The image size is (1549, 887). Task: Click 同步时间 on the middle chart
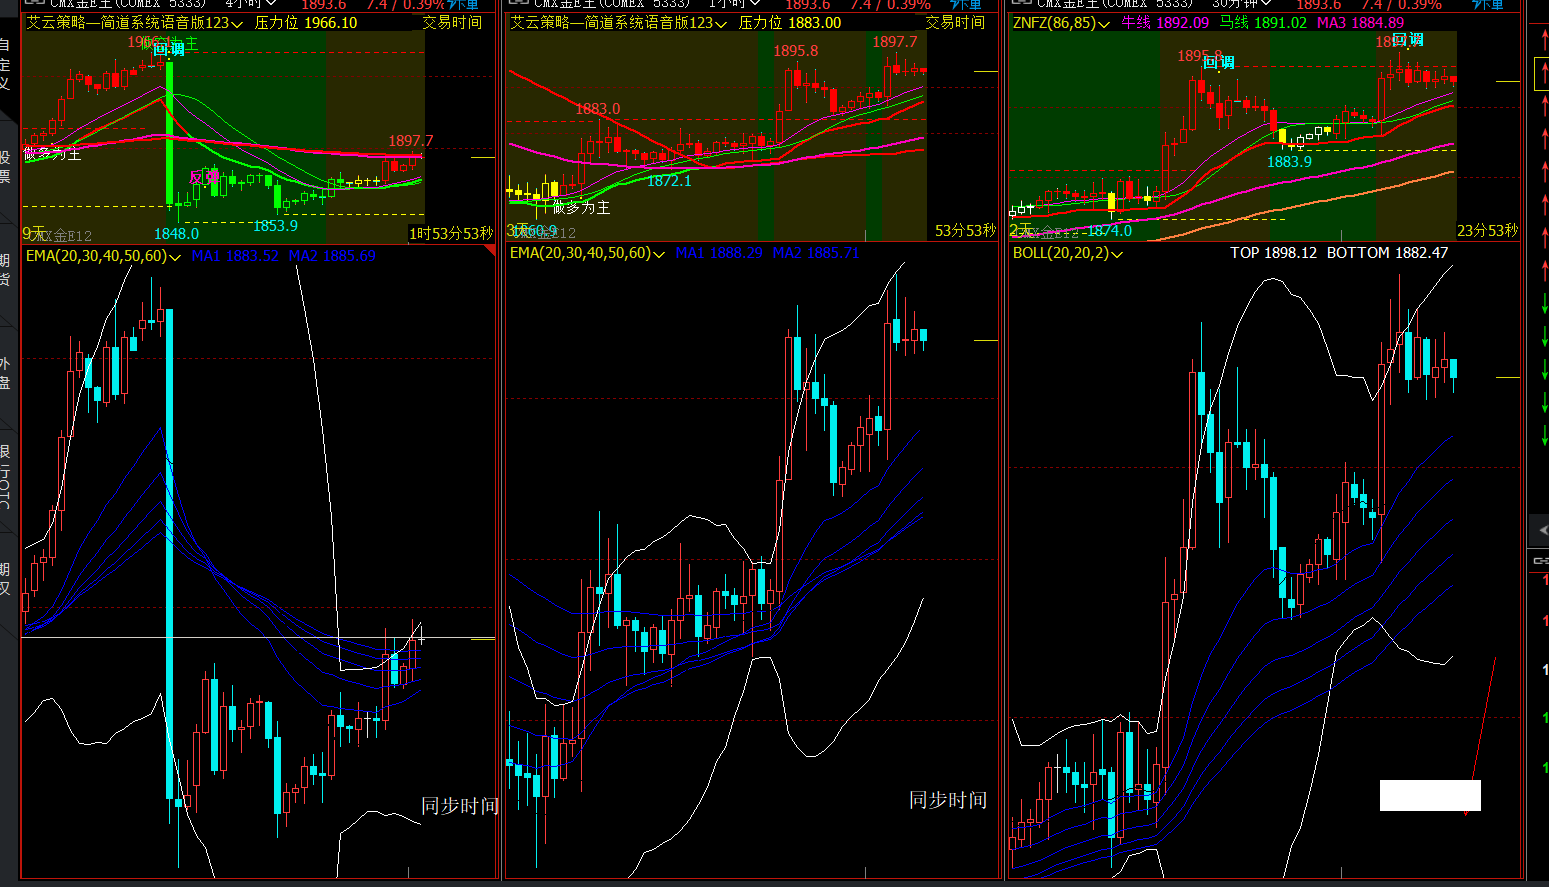948,800
